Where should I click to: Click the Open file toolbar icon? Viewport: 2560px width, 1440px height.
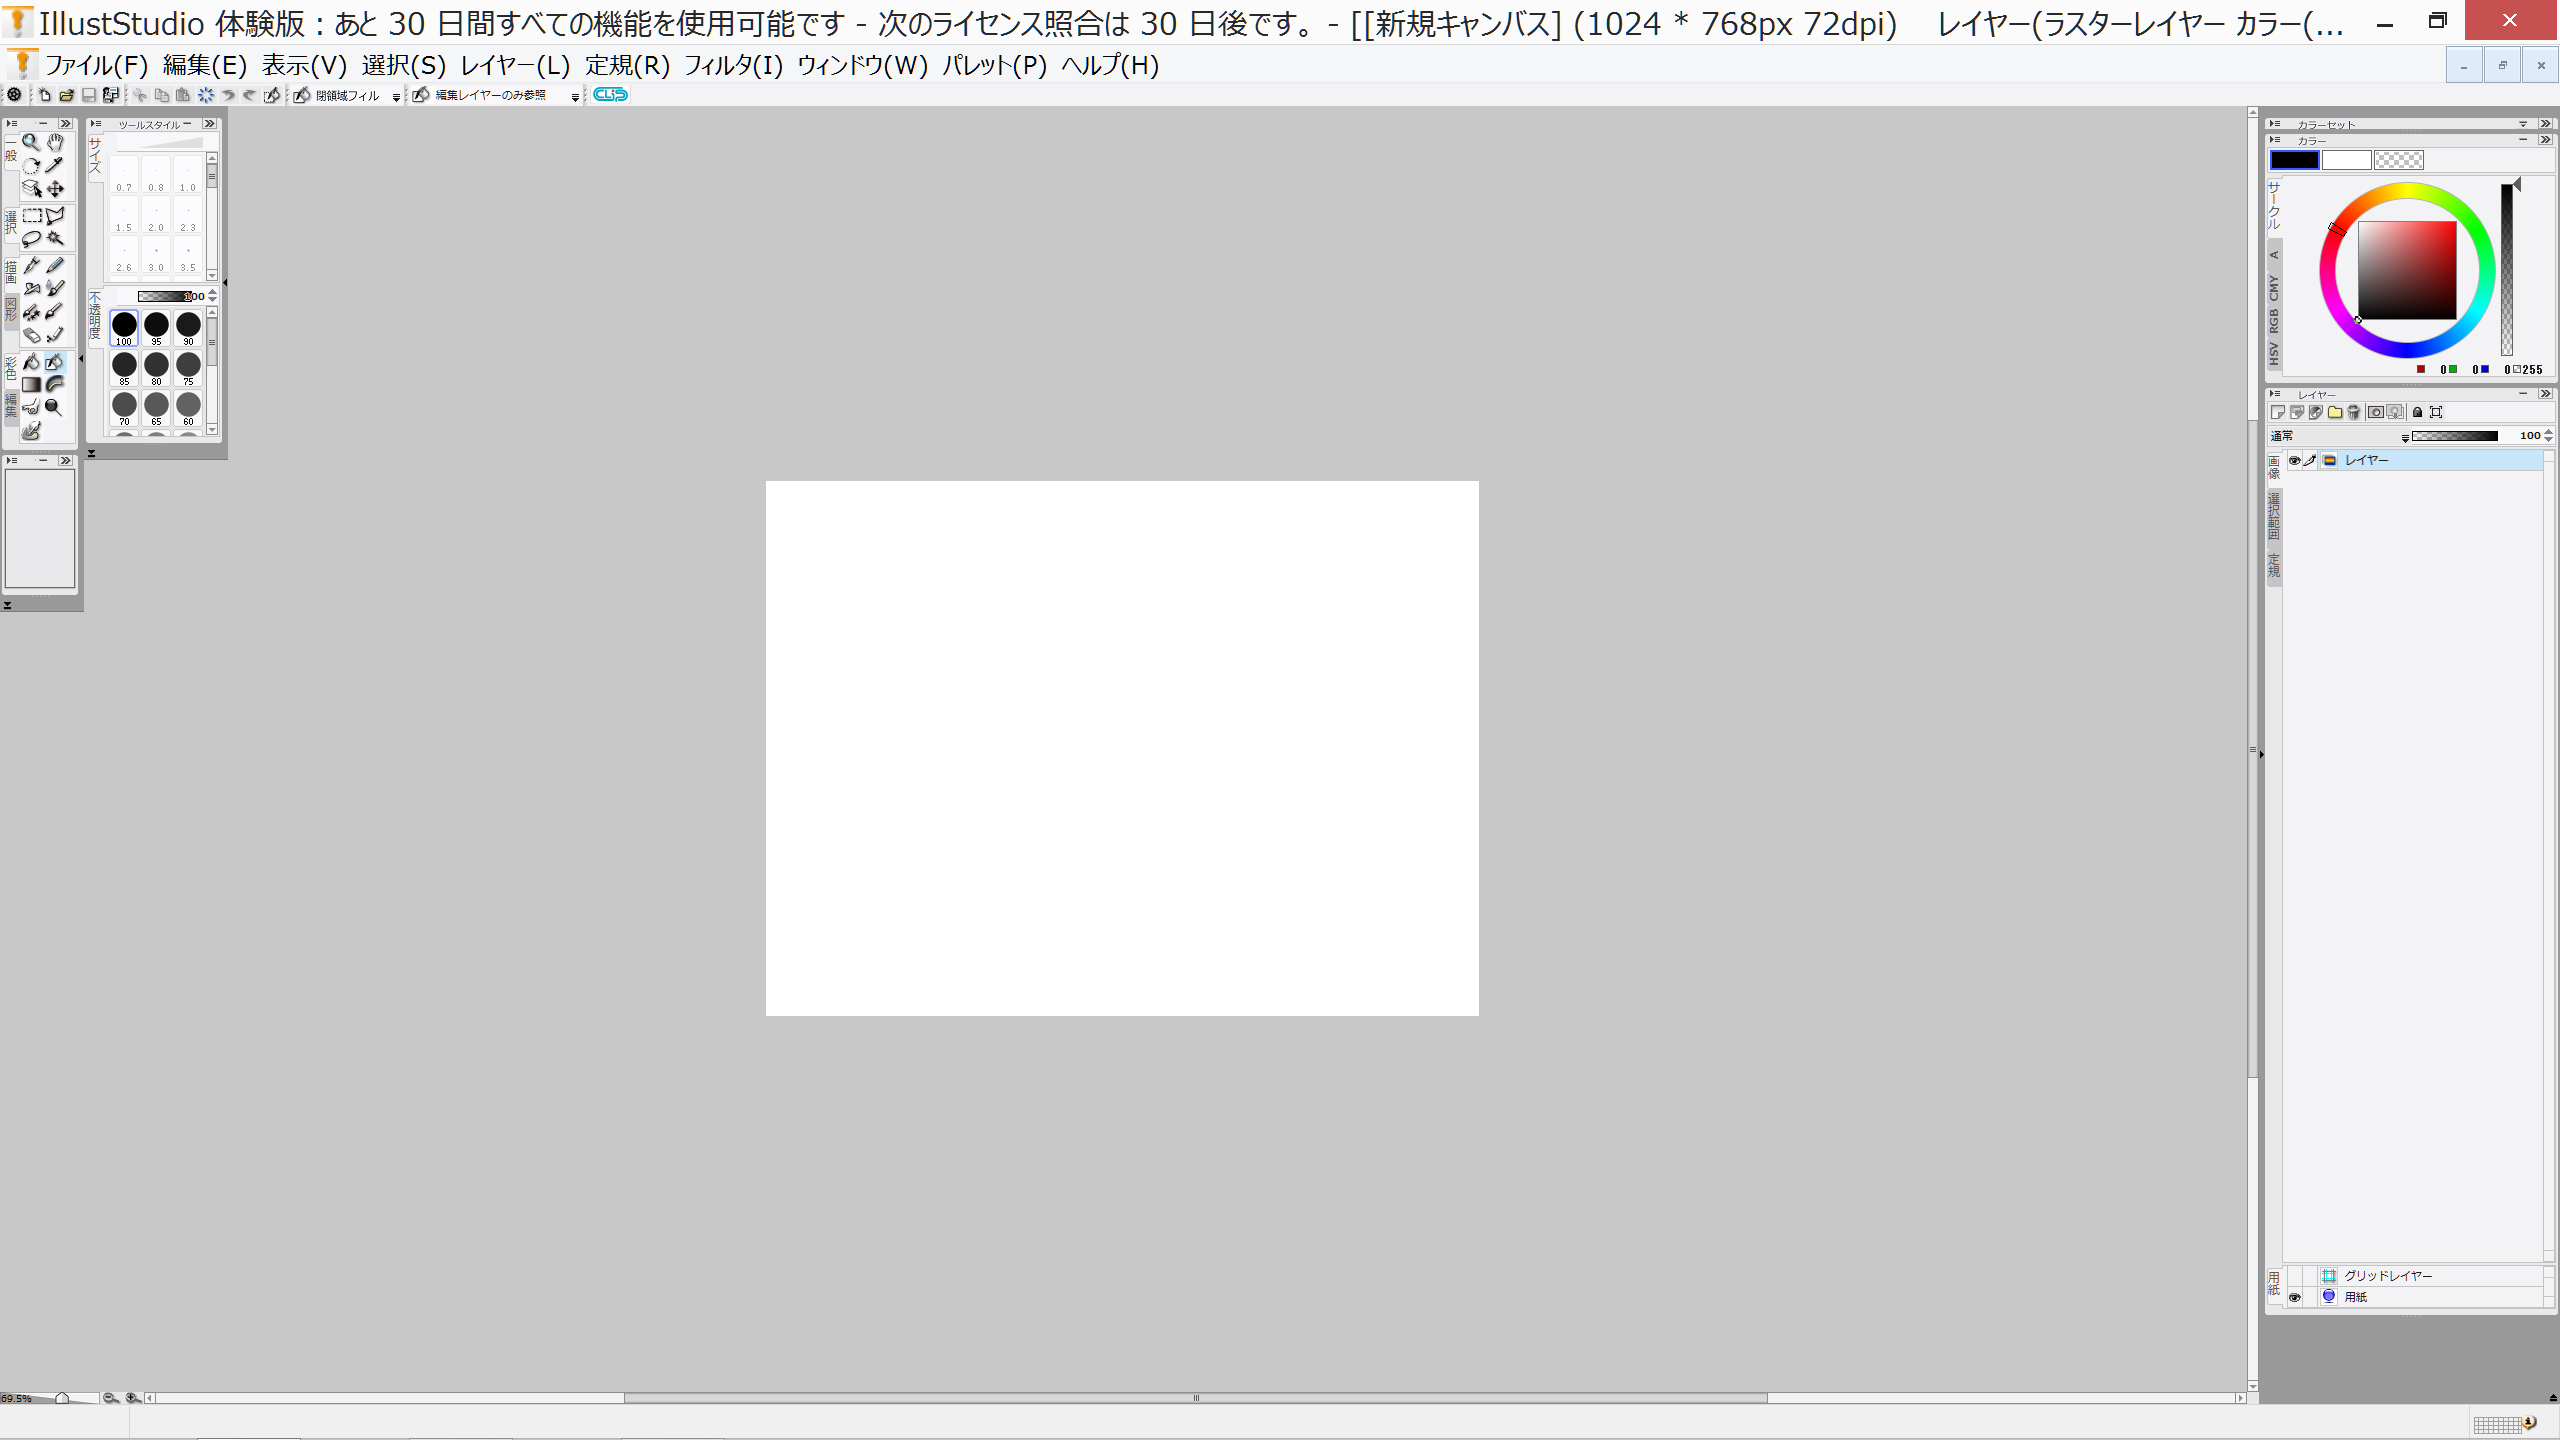click(x=66, y=95)
